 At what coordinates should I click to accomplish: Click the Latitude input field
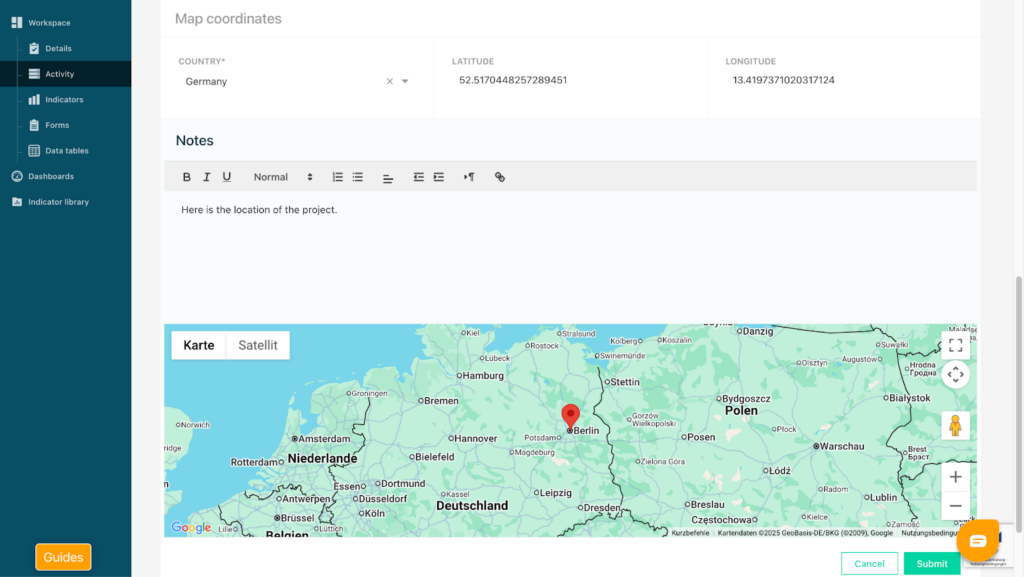570,80
